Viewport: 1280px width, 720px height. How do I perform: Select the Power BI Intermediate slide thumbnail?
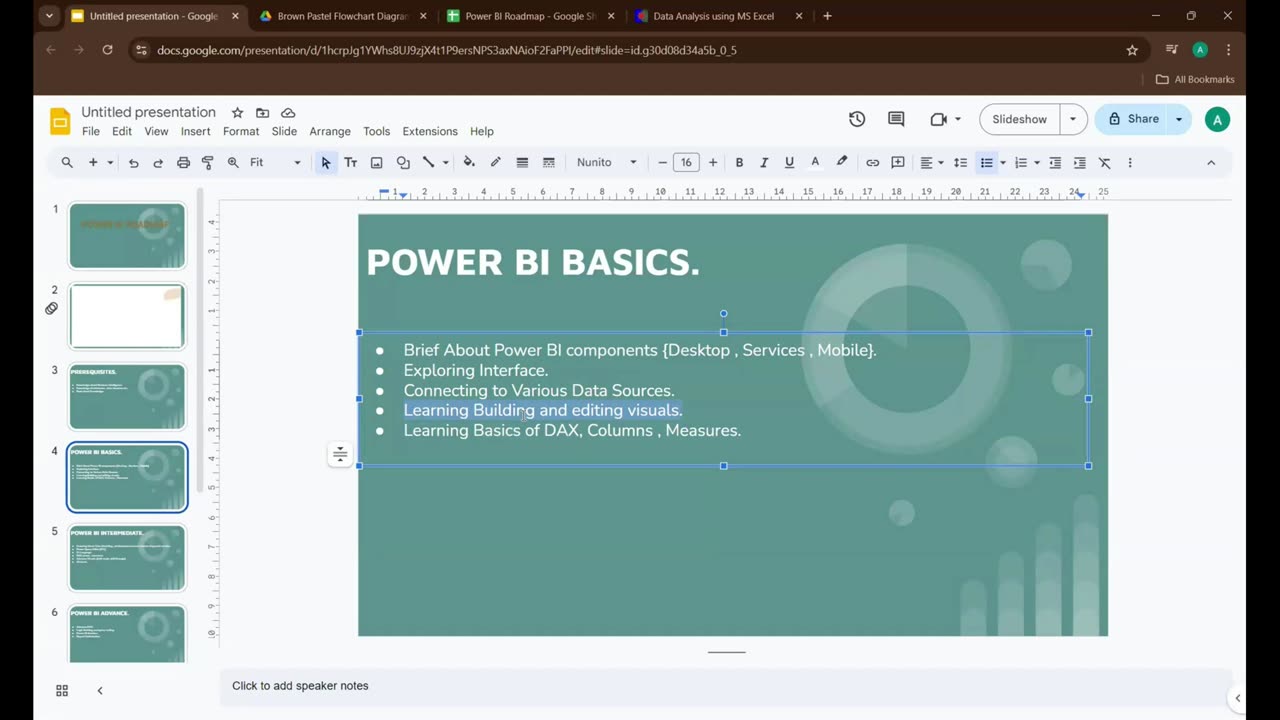point(127,558)
